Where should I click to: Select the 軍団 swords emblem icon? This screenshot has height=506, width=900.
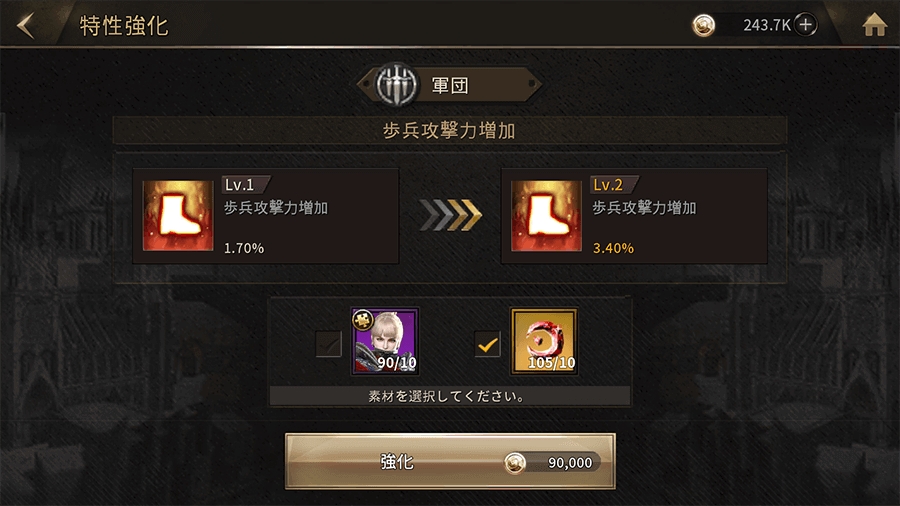coord(396,85)
